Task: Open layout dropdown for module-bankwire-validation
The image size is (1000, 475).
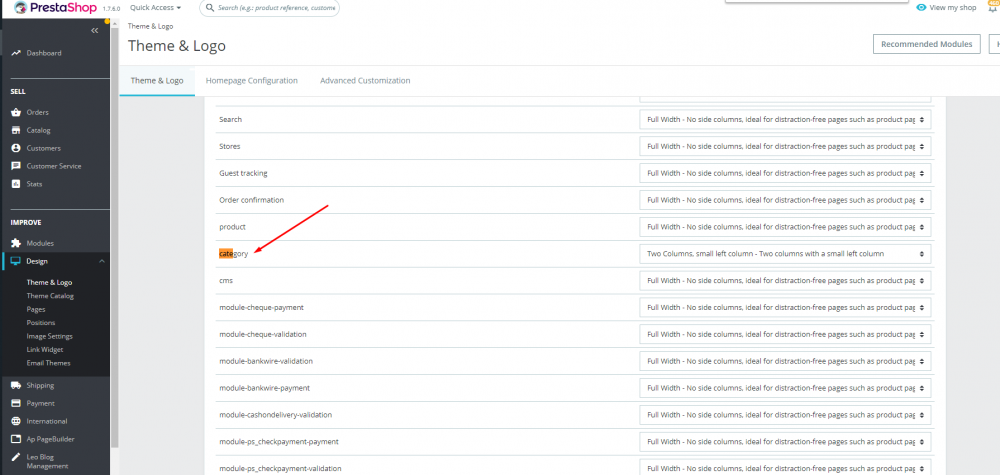Action: 785,361
